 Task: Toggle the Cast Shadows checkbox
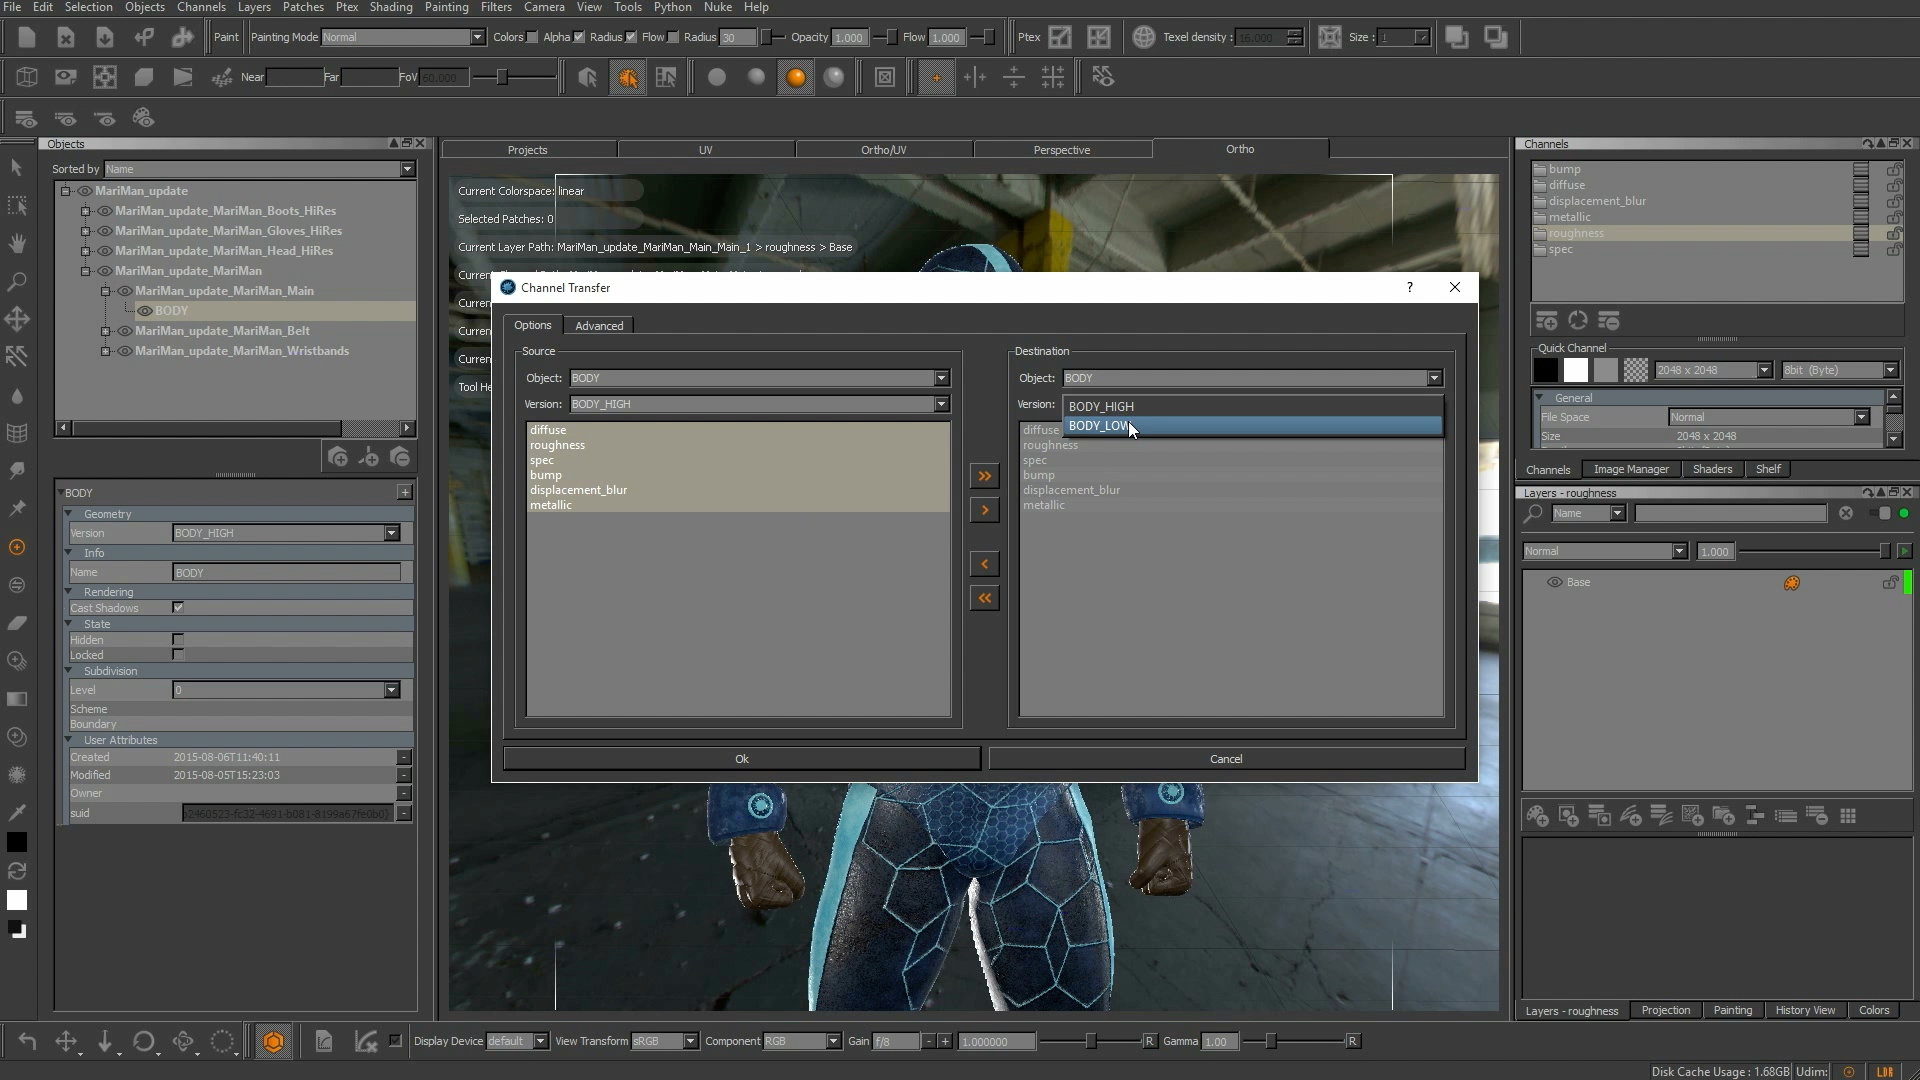(178, 607)
